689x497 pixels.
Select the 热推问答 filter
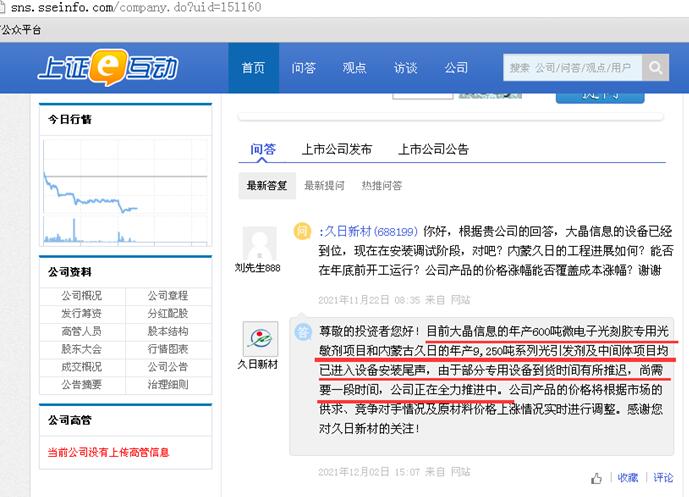click(x=382, y=185)
